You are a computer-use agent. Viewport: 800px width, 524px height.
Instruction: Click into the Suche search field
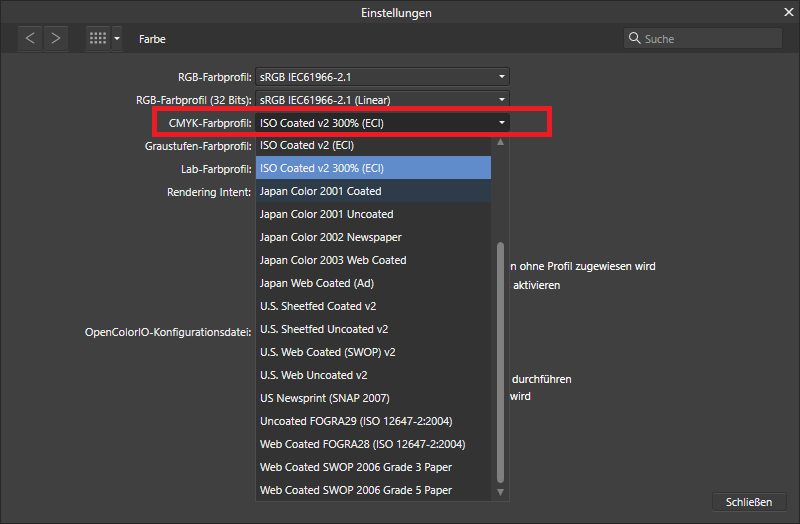710,39
